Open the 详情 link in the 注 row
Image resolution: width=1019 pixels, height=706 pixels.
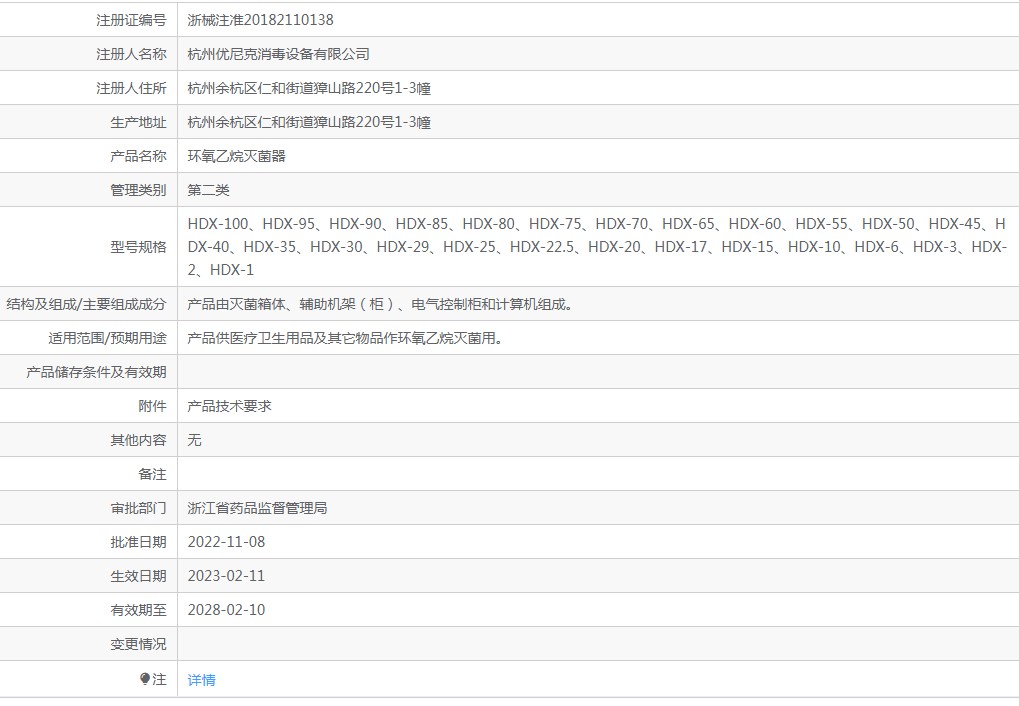(x=201, y=680)
